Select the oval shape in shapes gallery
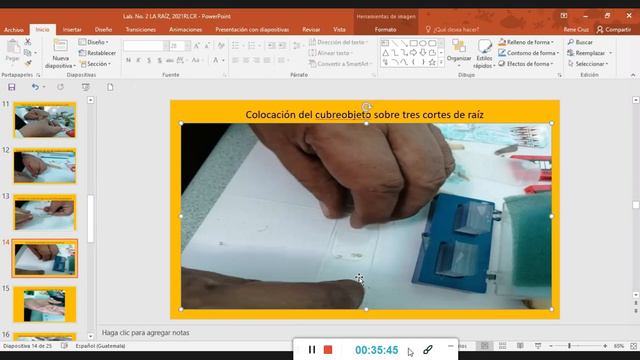Image resolution: width=640 pixels, height=360 pixels. point(423,43)
